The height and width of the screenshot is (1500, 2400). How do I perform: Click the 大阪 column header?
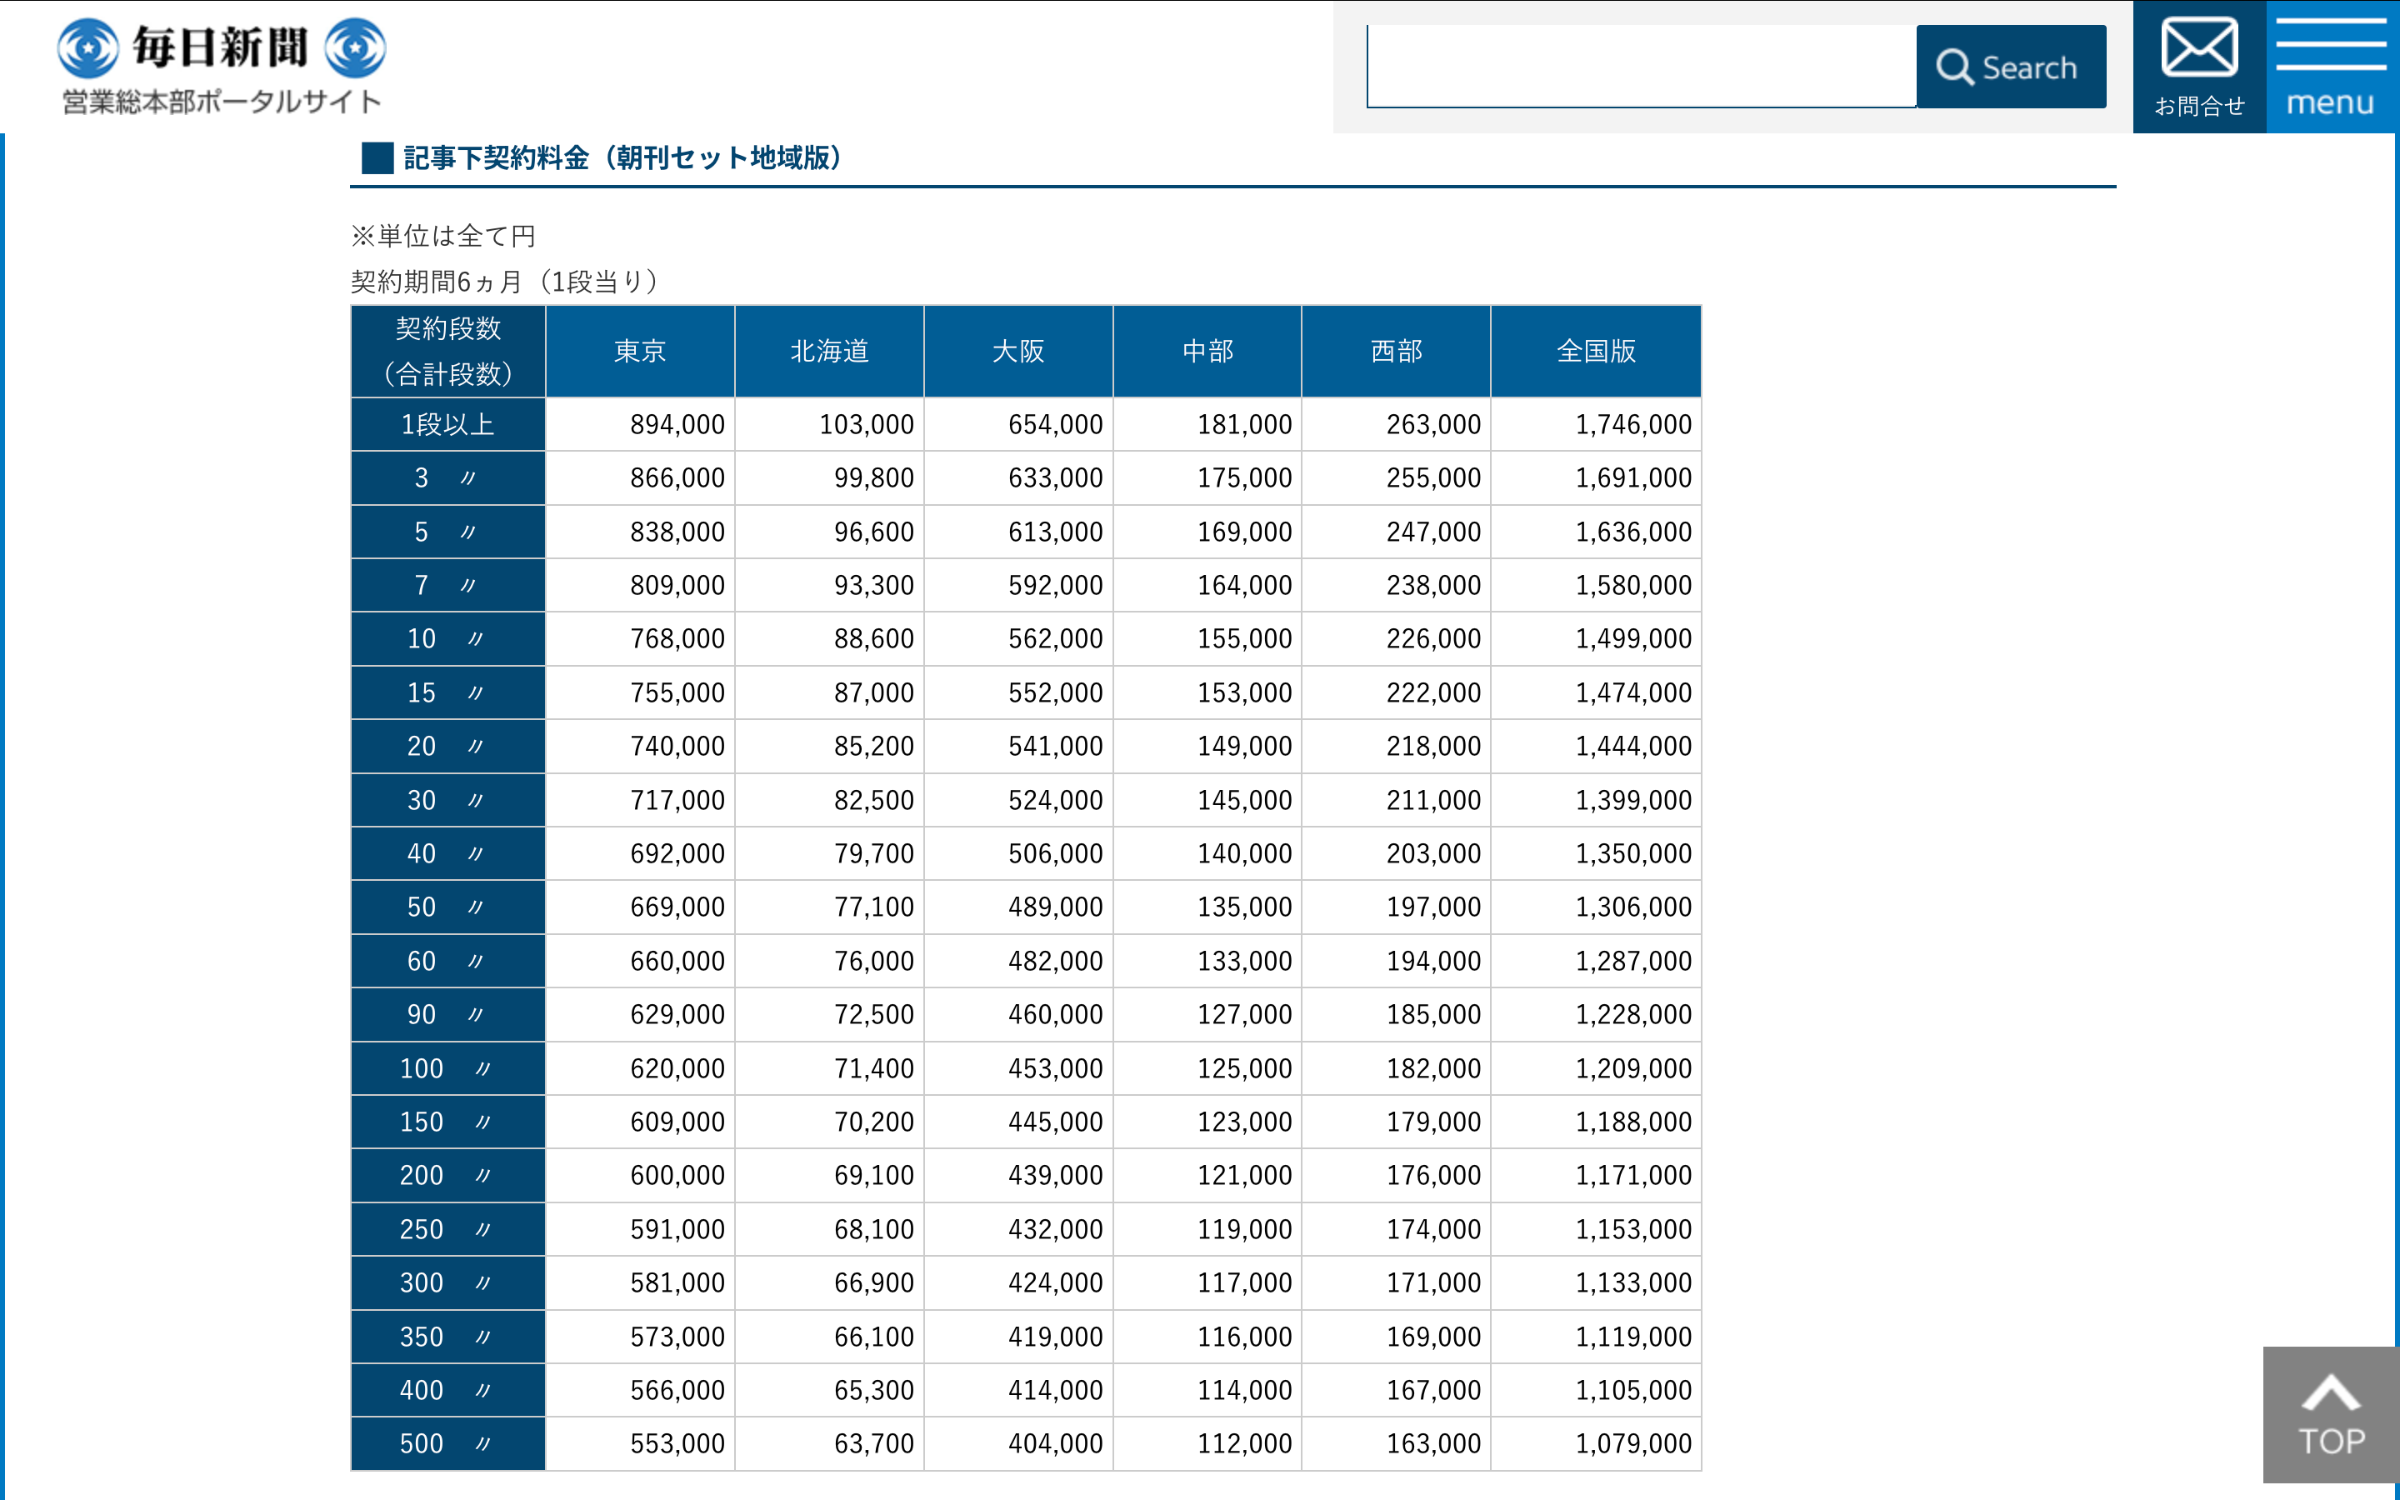click(1018, 351)
